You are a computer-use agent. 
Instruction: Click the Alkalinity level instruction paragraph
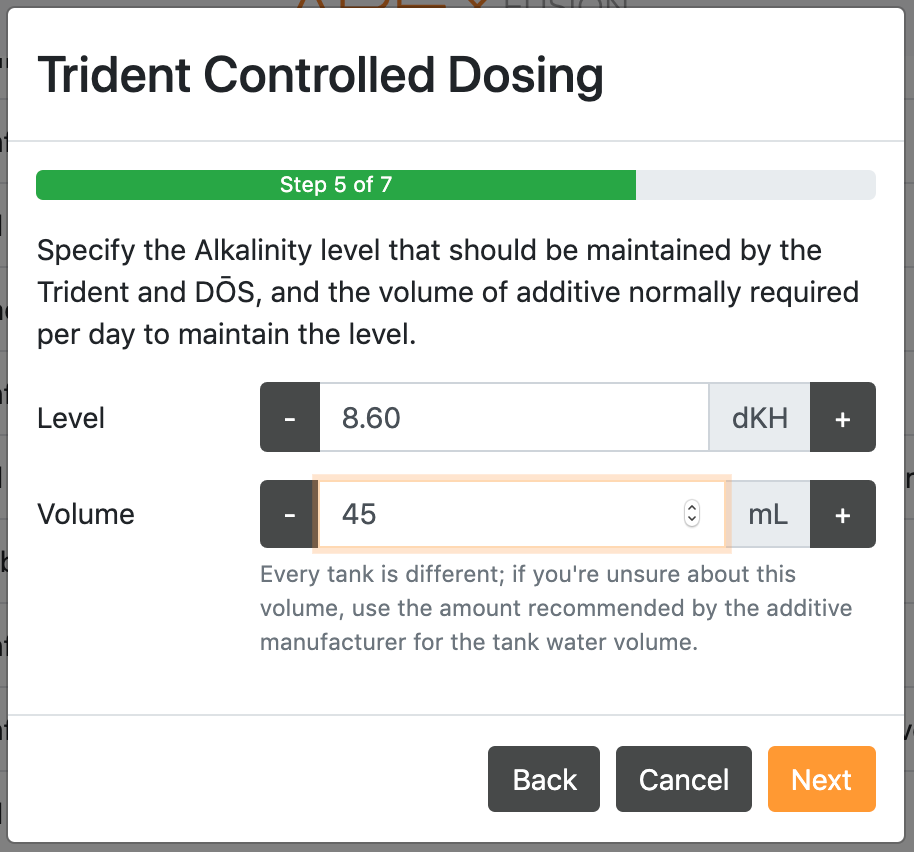(x=448, y=292)
